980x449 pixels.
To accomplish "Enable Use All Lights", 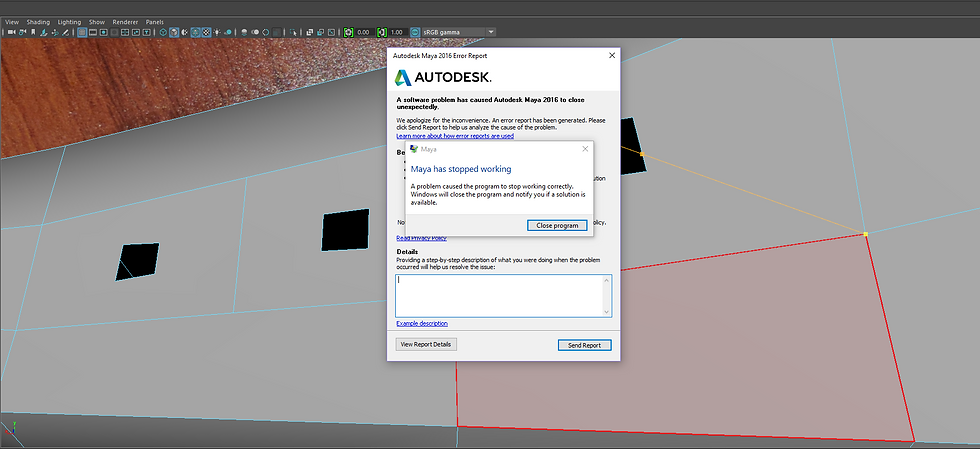I will pos(217,31).
